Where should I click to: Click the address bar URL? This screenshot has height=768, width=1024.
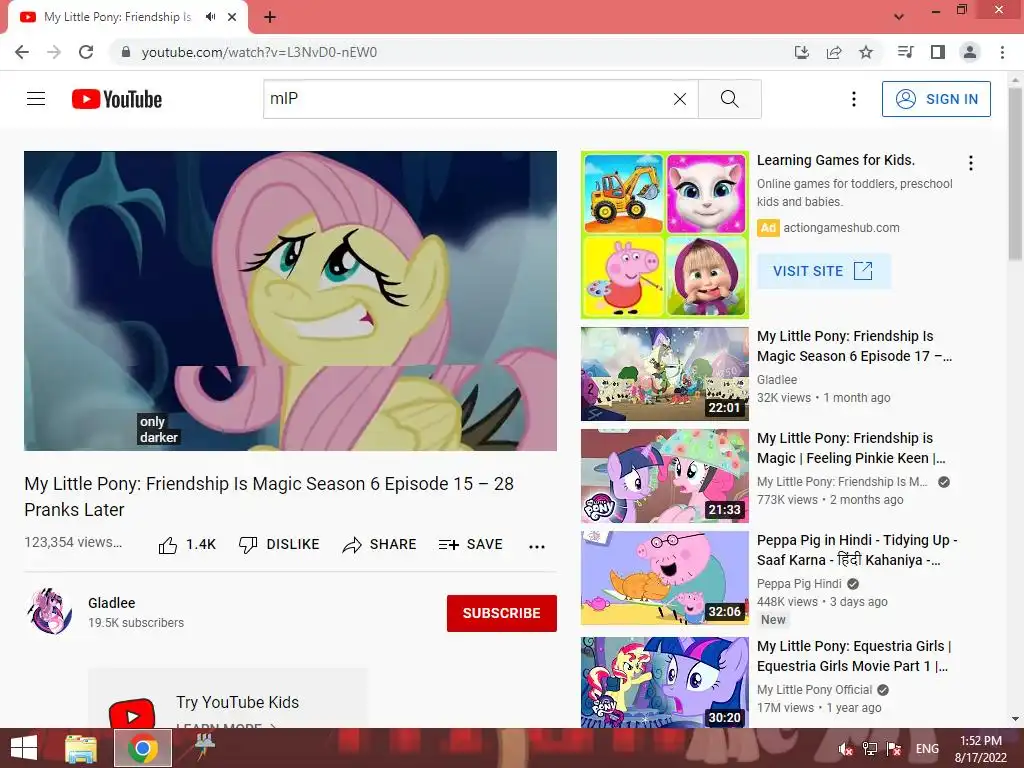259,52
